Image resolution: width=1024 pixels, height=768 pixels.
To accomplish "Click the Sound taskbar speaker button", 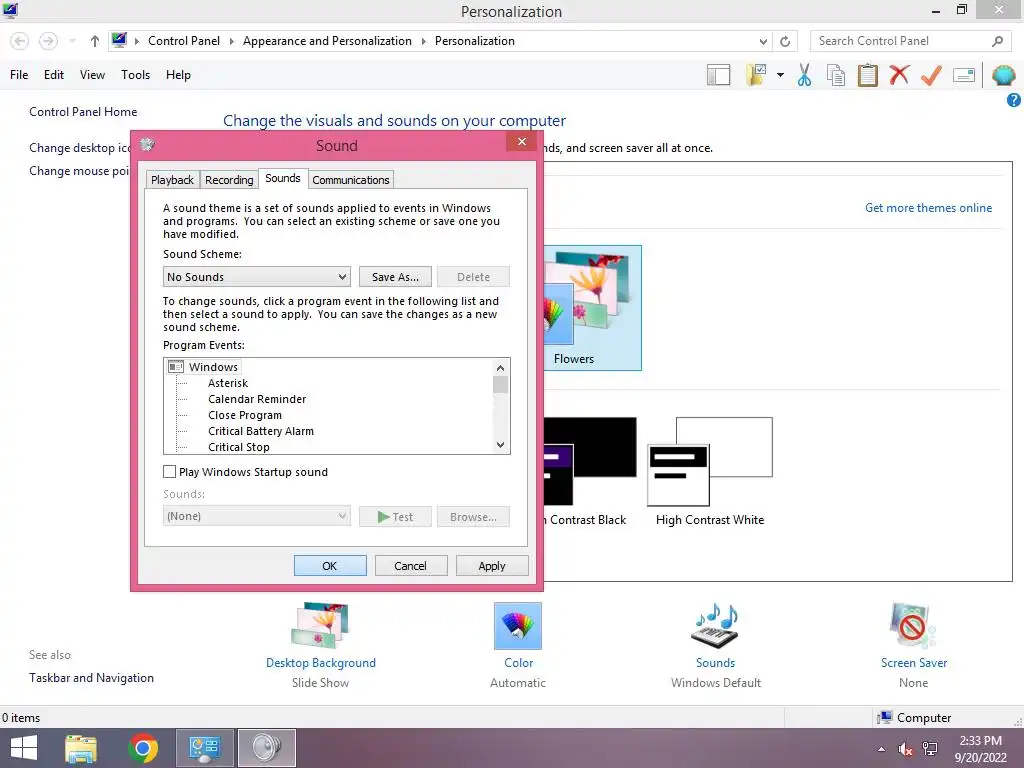I will [x=266, y=748].
